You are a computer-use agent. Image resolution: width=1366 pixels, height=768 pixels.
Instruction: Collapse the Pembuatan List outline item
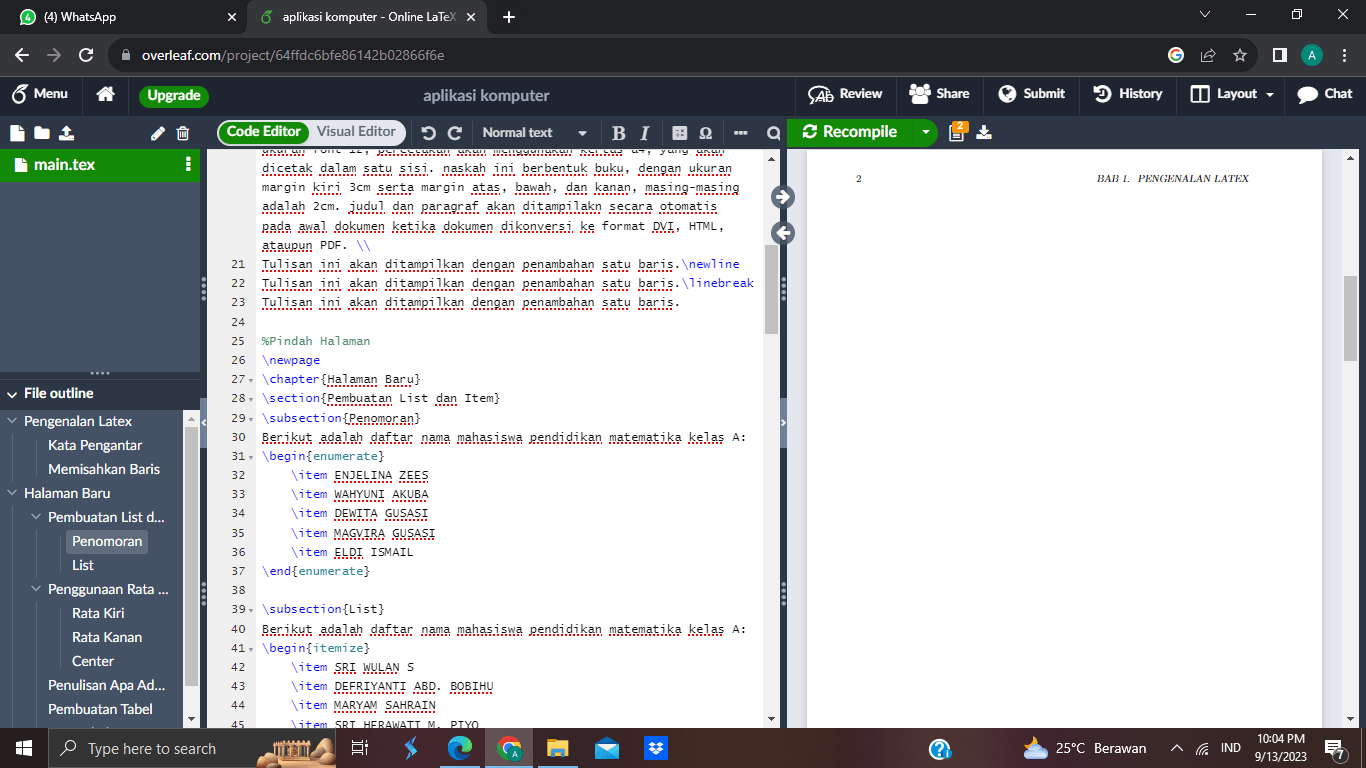click(x=37, y=517)
